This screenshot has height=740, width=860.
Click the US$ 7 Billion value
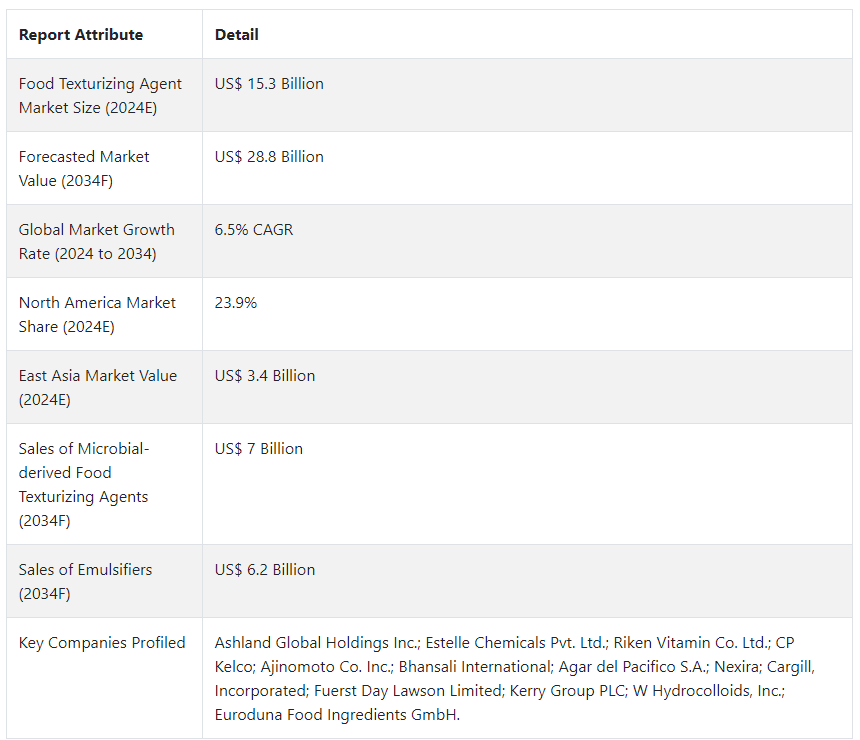tap(259, 449)
